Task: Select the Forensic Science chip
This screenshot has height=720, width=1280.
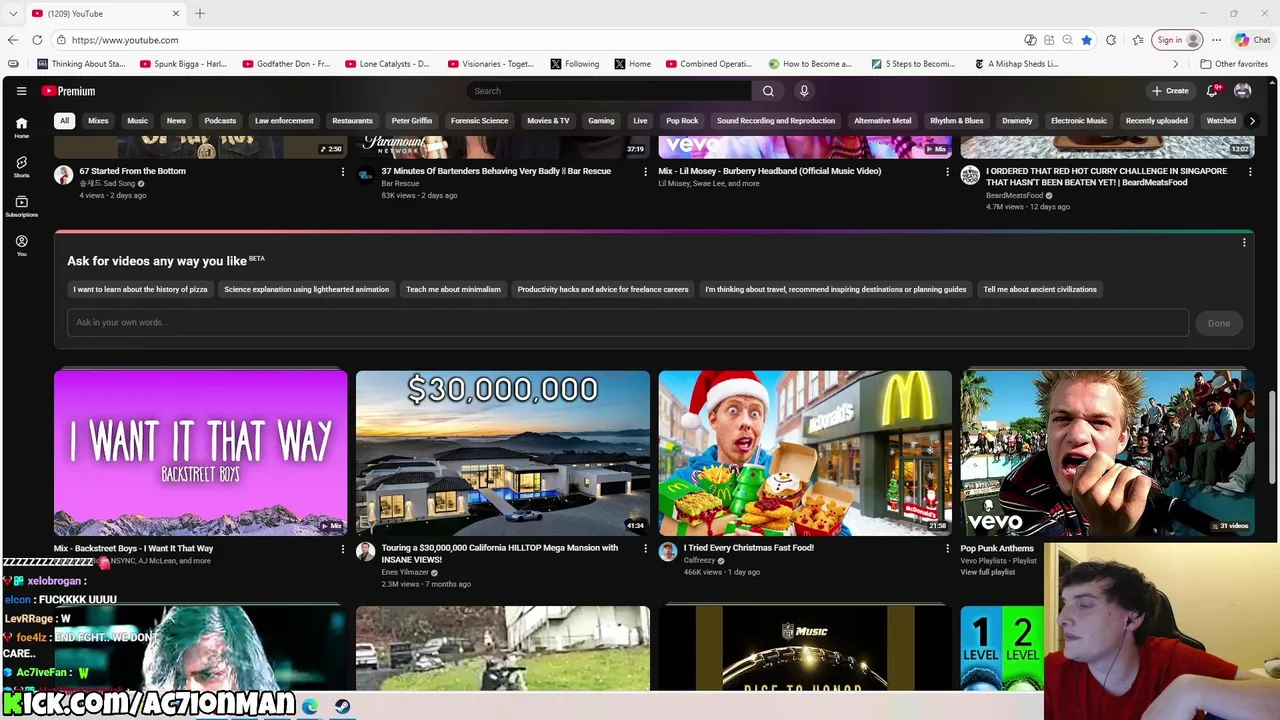Action: coord(479,121)
